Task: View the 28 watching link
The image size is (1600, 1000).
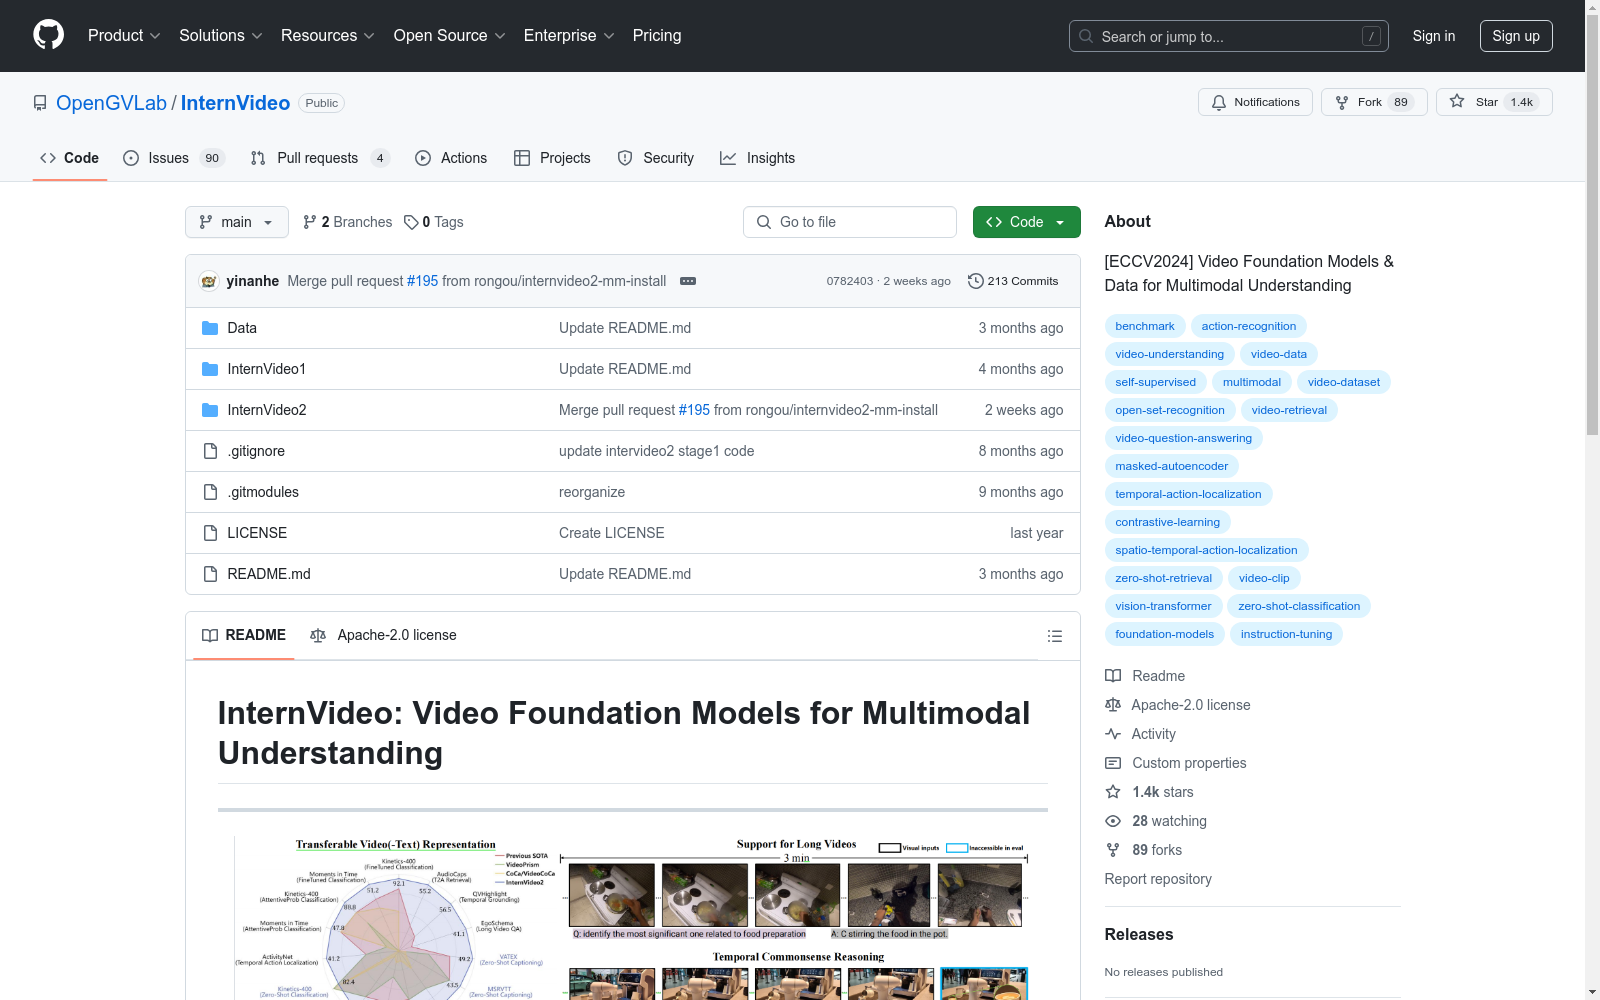Action: pos(1156,821)
